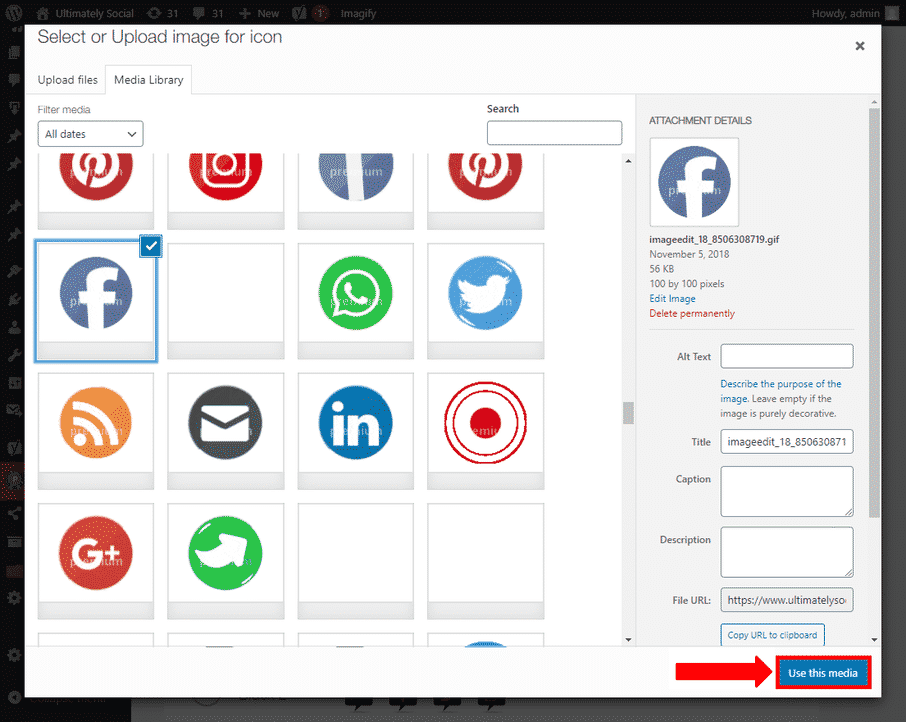Click the attachment details panel scrollbar
The image size is (906, 722).
pyautogui.click(x=874, y=312)
